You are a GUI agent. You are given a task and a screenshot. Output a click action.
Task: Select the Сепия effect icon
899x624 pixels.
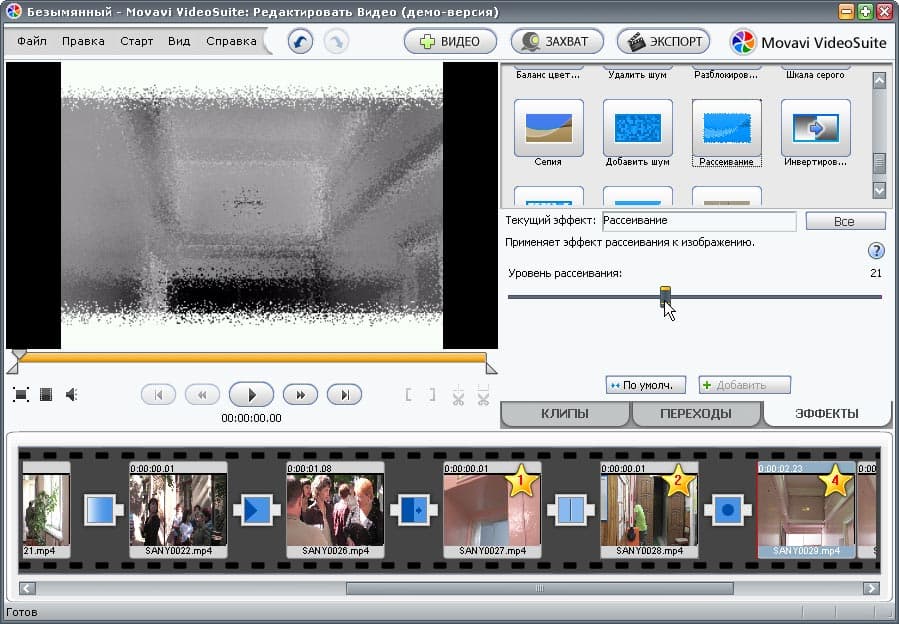(548, 128)
